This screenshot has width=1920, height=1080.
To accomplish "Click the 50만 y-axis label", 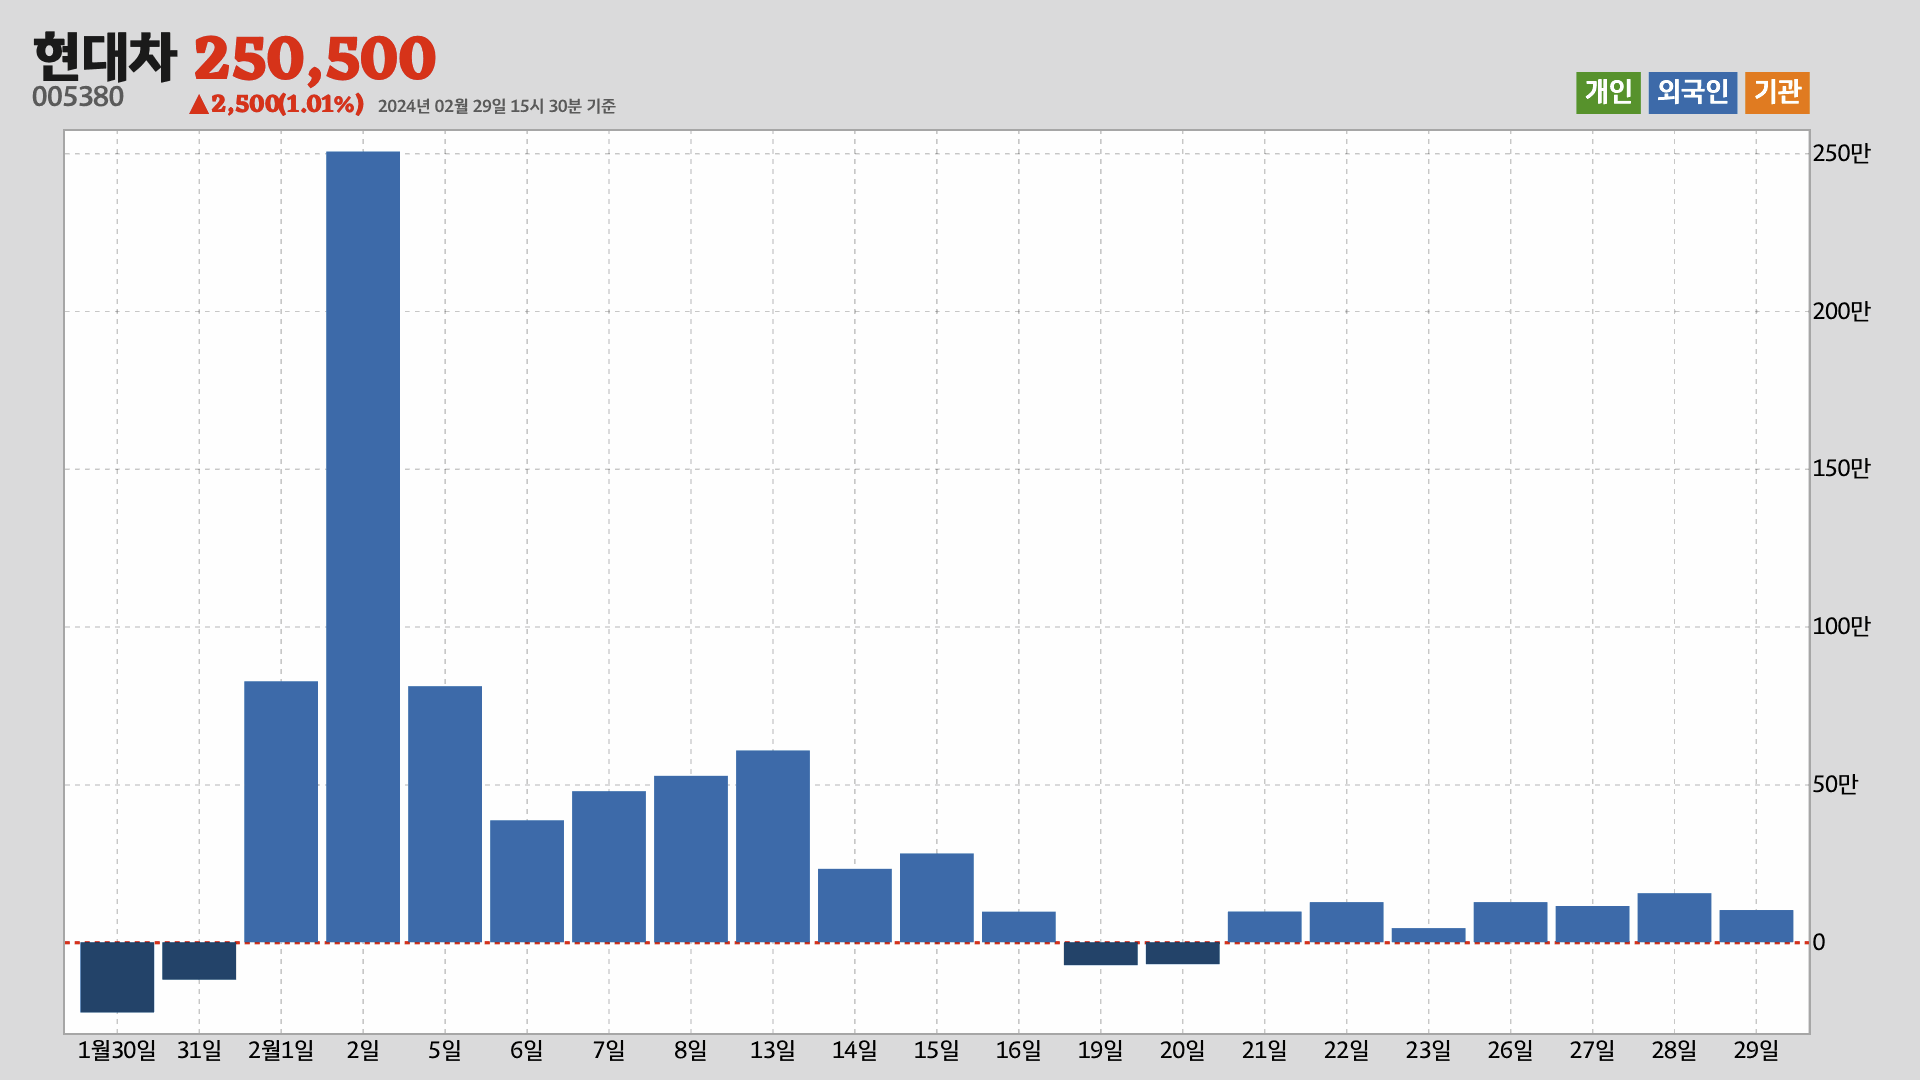I will coord(1835,785).
